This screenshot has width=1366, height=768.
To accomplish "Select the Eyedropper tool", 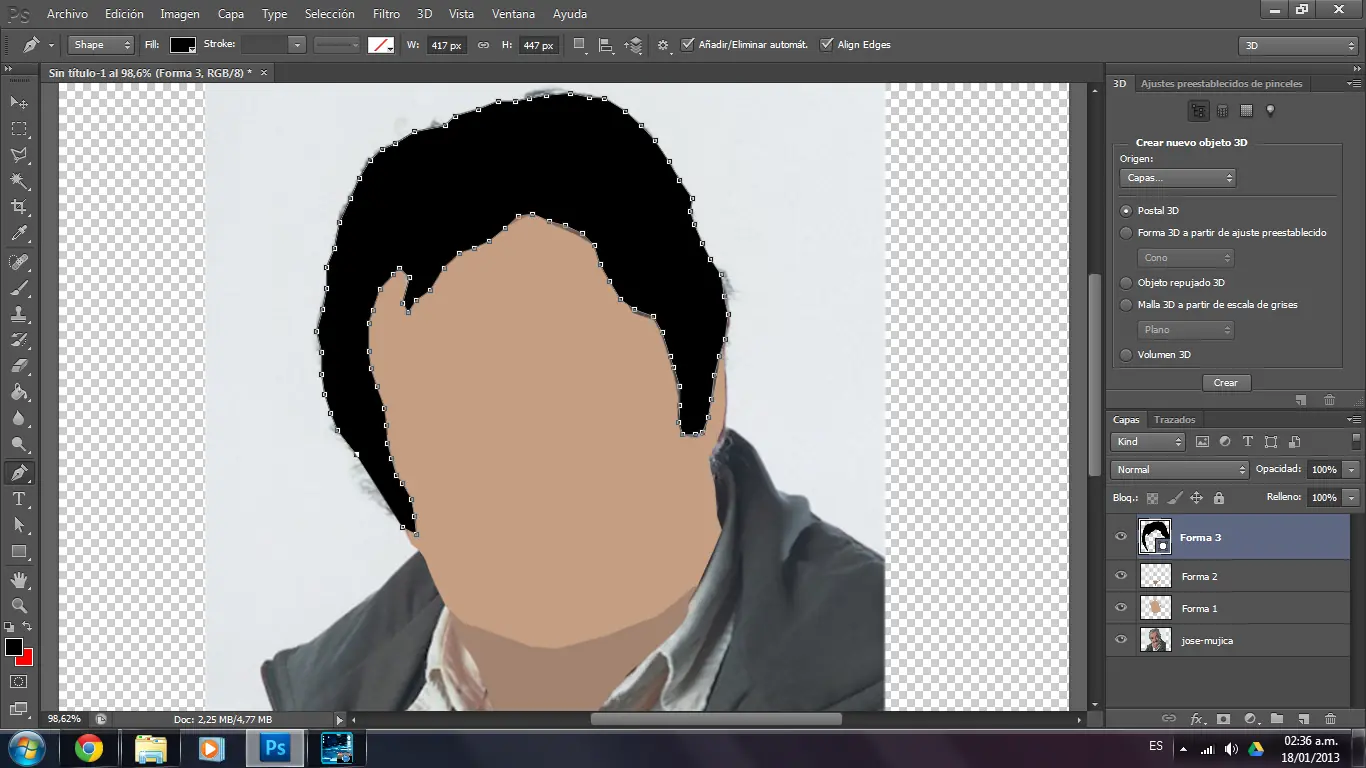I will tap(18, 234).
